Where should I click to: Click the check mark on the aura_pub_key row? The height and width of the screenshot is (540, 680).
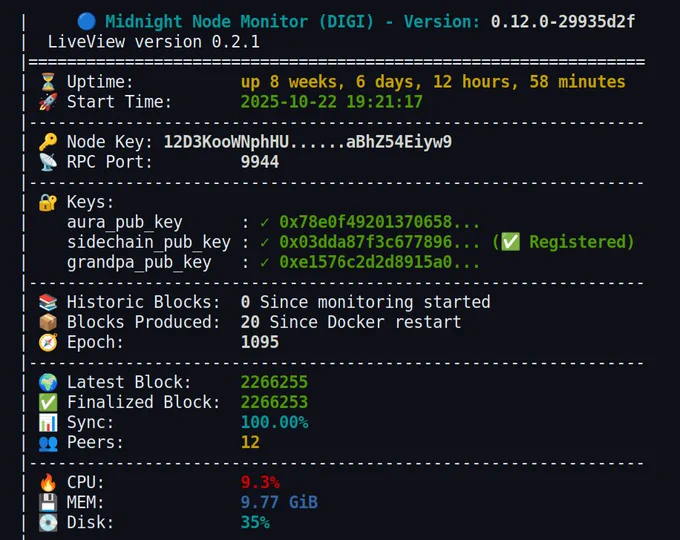point(265,223)
